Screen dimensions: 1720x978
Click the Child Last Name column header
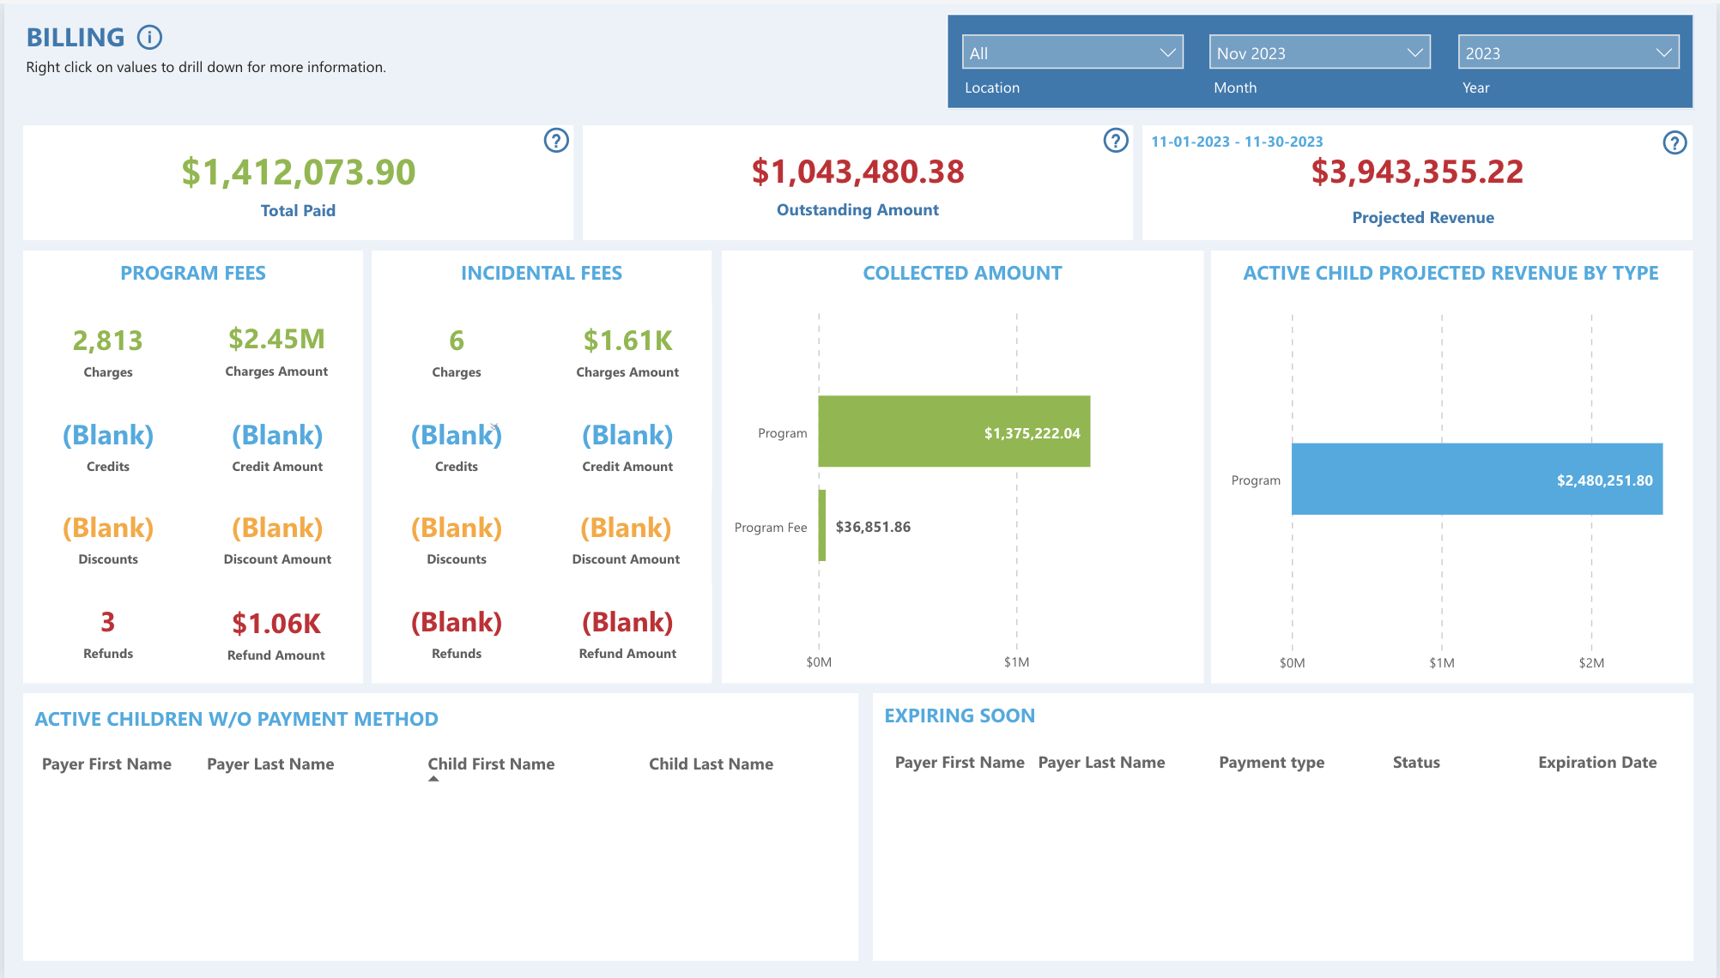coord(711,763)
